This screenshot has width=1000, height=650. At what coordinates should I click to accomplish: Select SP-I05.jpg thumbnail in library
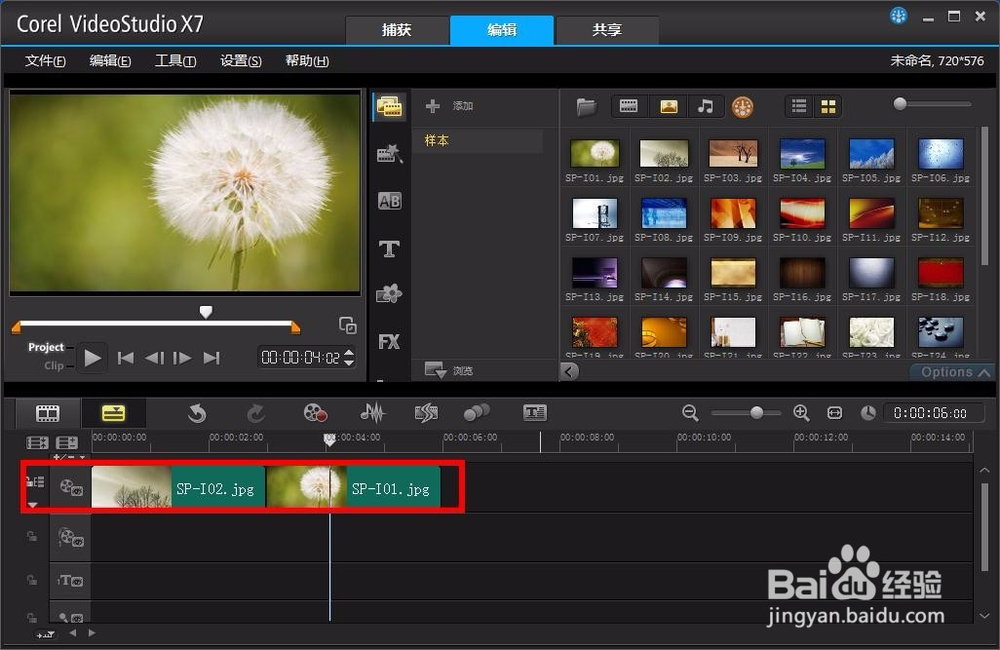[x=871, y=154]
